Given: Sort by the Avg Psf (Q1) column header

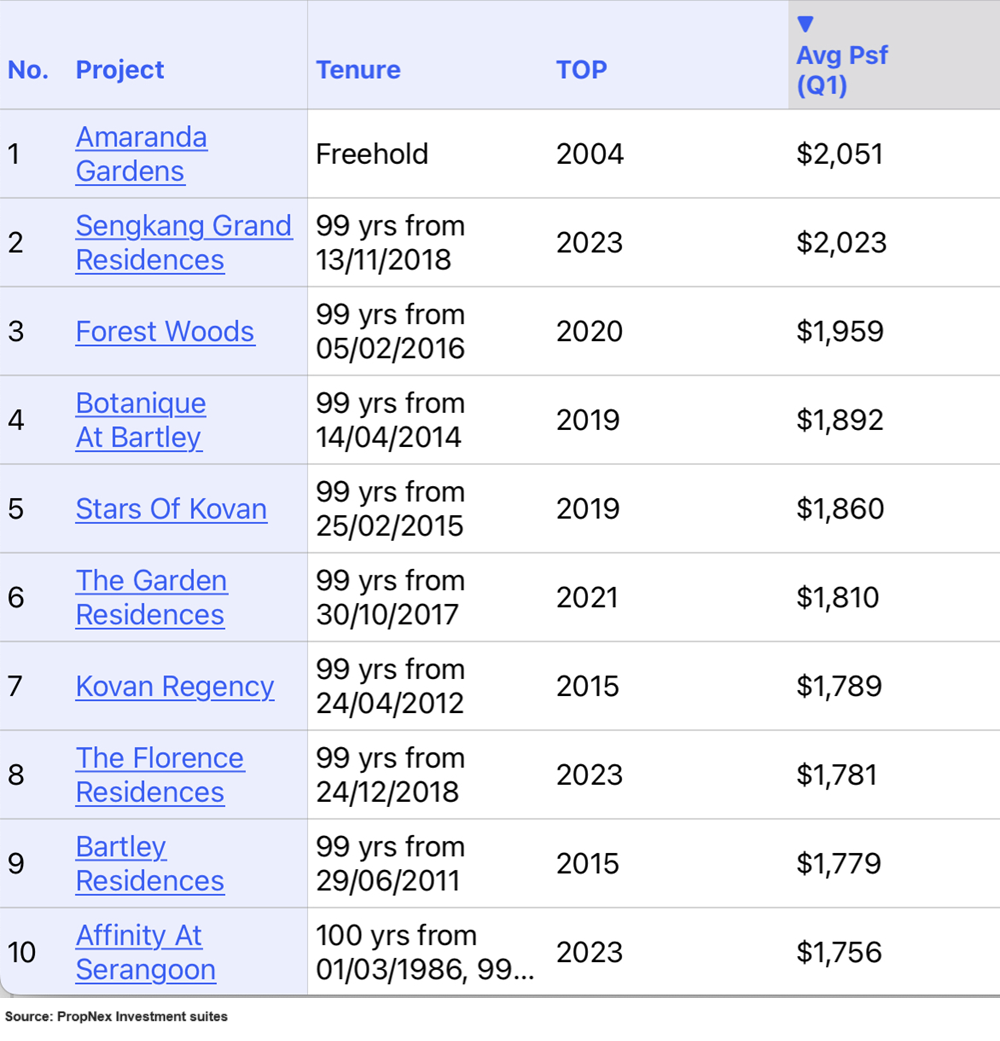Looking at the screenshot, I should pos(841,70).
